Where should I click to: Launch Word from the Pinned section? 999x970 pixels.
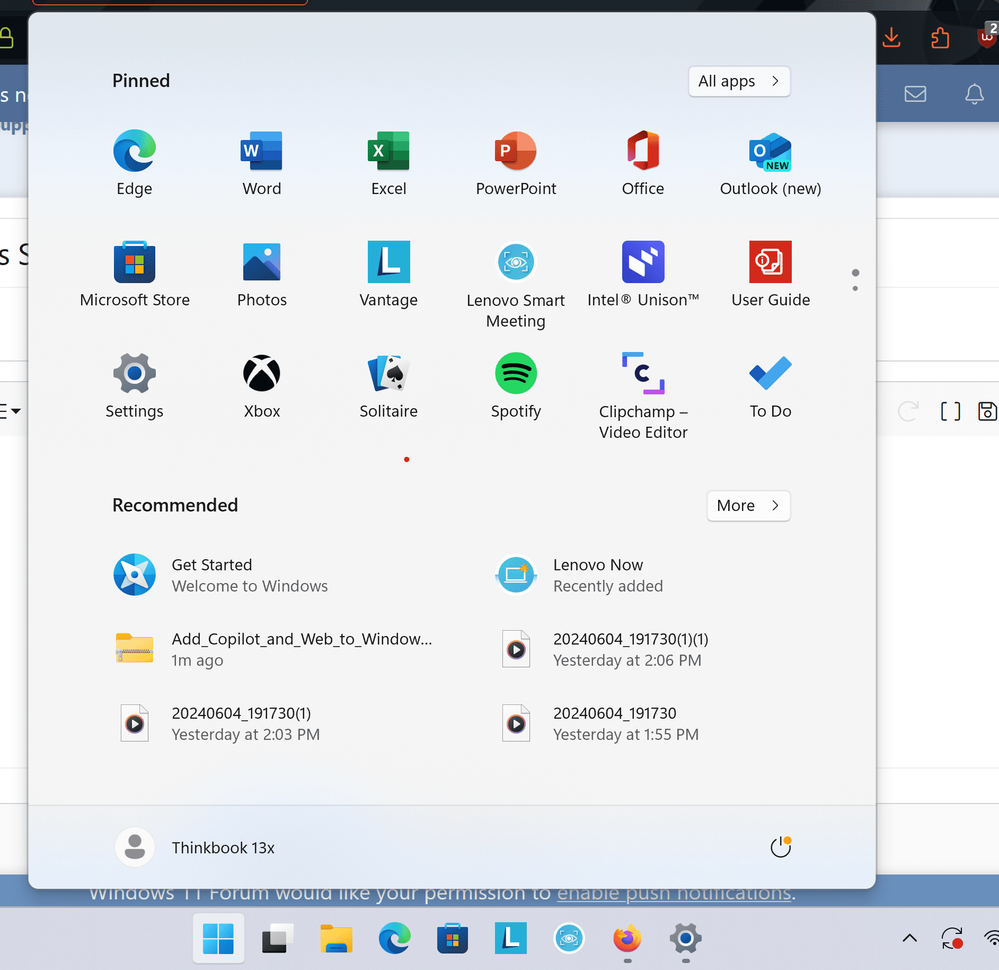261,163
